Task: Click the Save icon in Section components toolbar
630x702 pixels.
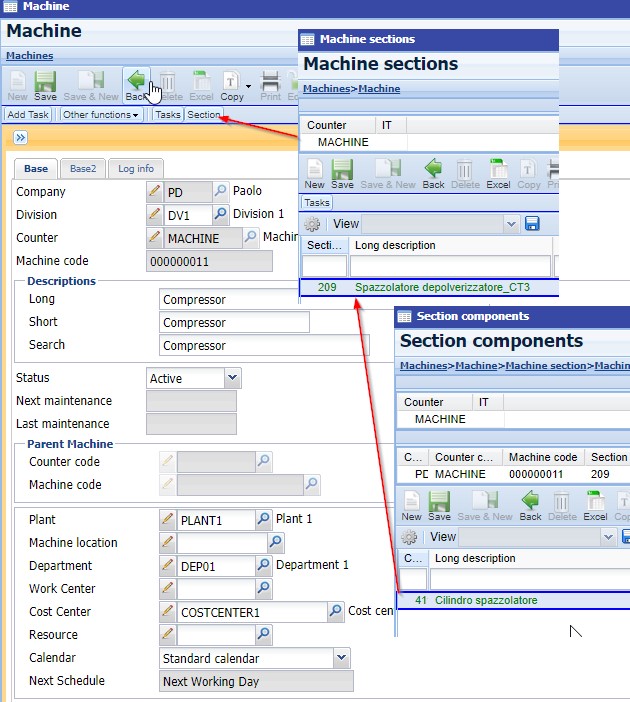Action: (x=439, y=505)
